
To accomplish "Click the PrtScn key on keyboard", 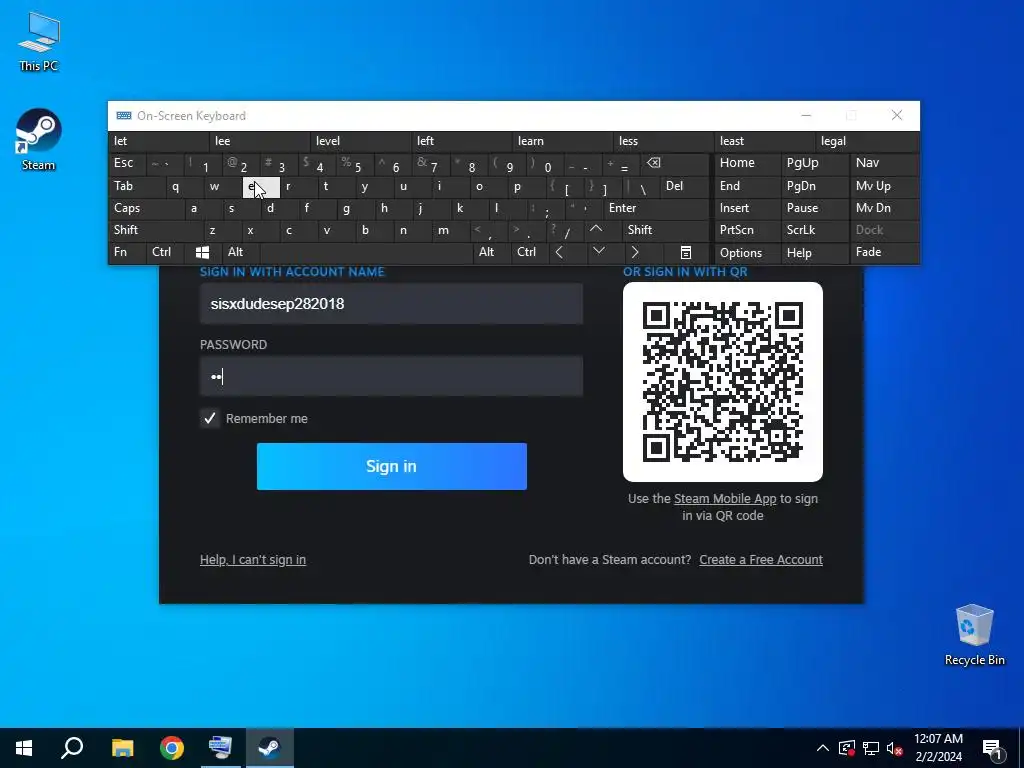I will (748, 230).
